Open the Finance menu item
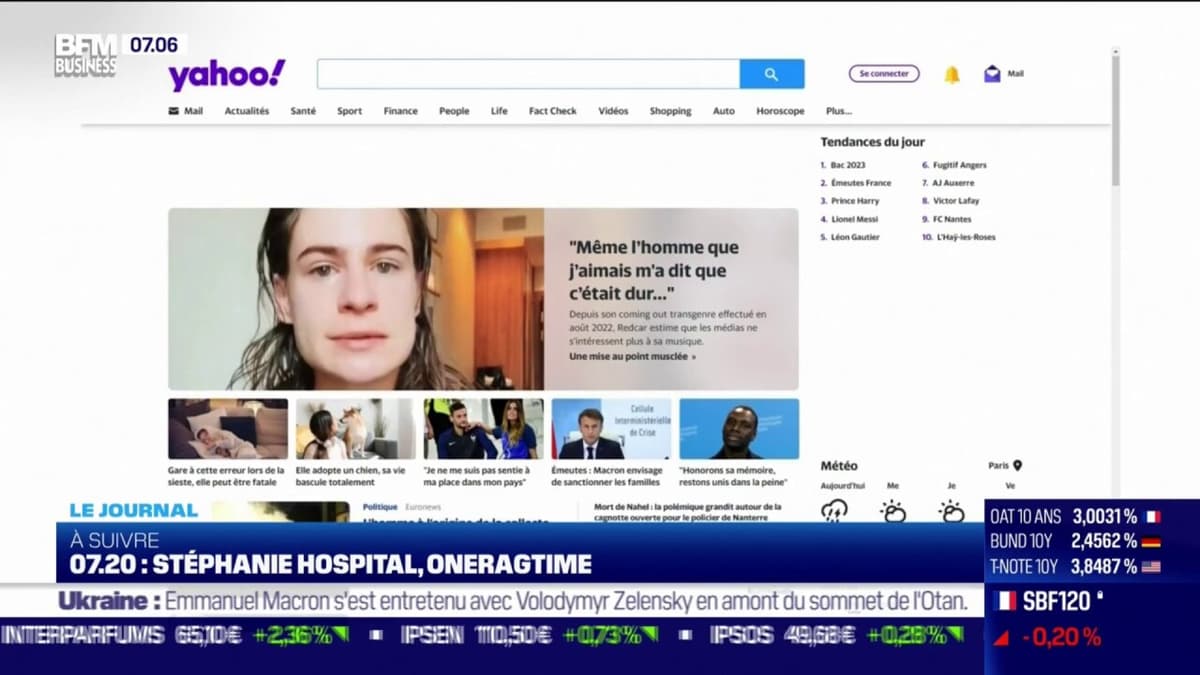This screenshot has width=1200, height=675. (x=400, y=111)
